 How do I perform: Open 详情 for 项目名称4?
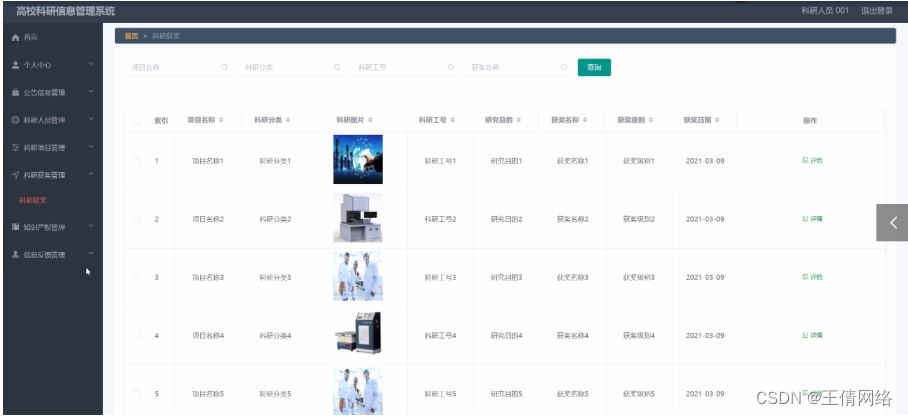coord(812,335)
